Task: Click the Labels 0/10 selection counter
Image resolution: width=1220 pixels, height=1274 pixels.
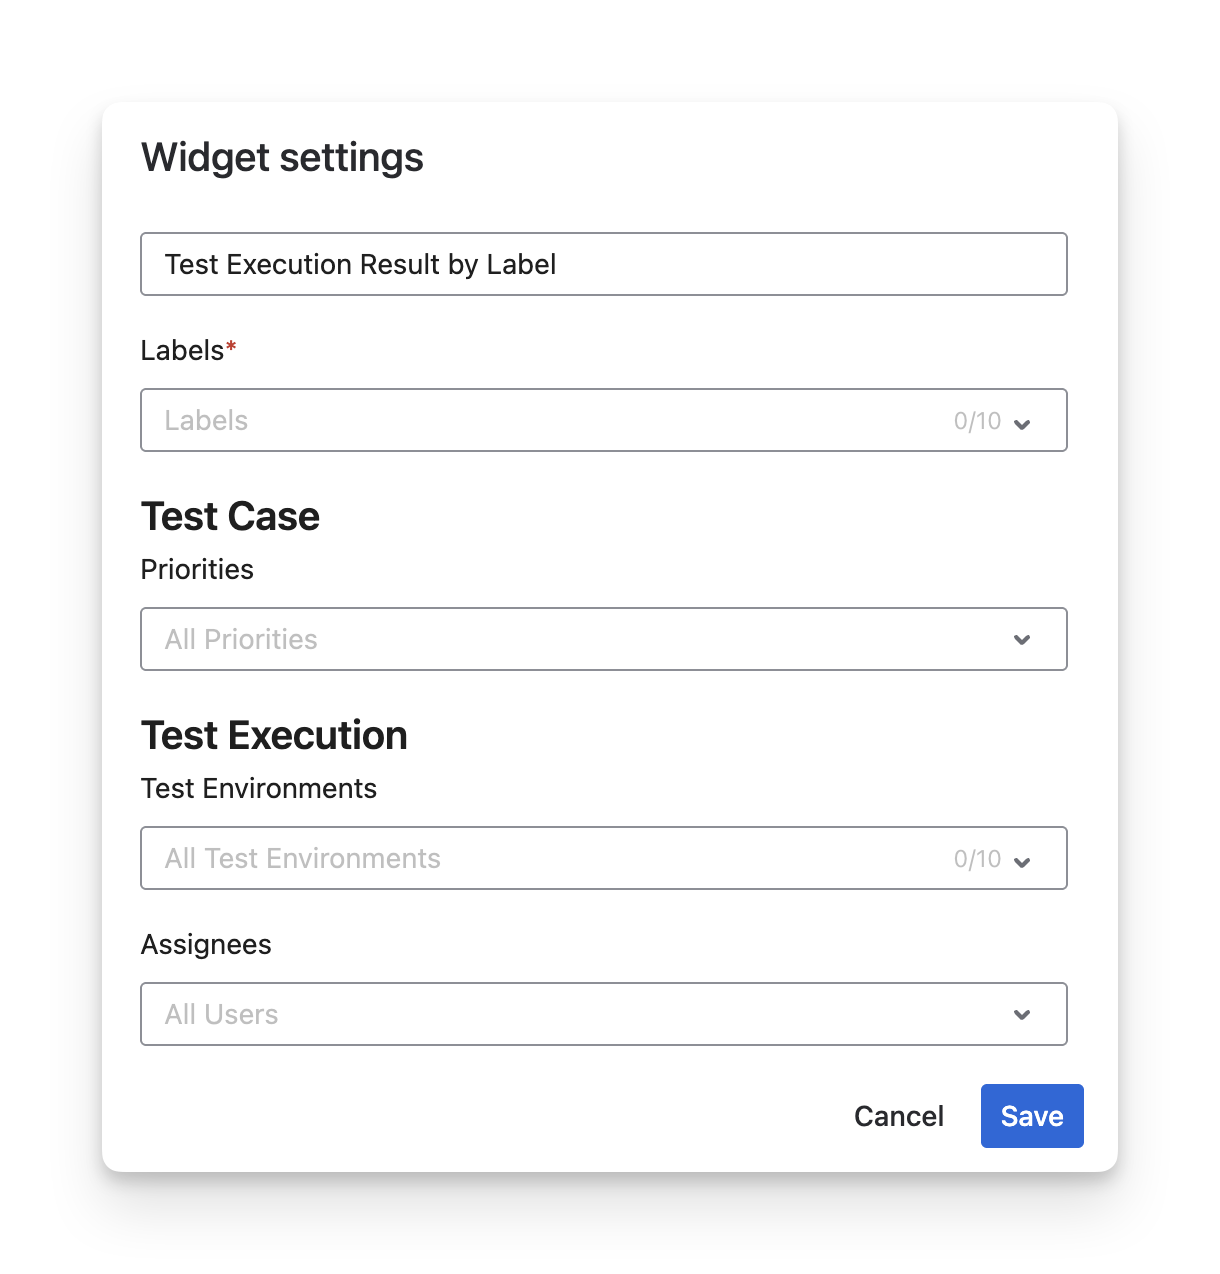Action: pyautogui.click(x=977, y=421)
